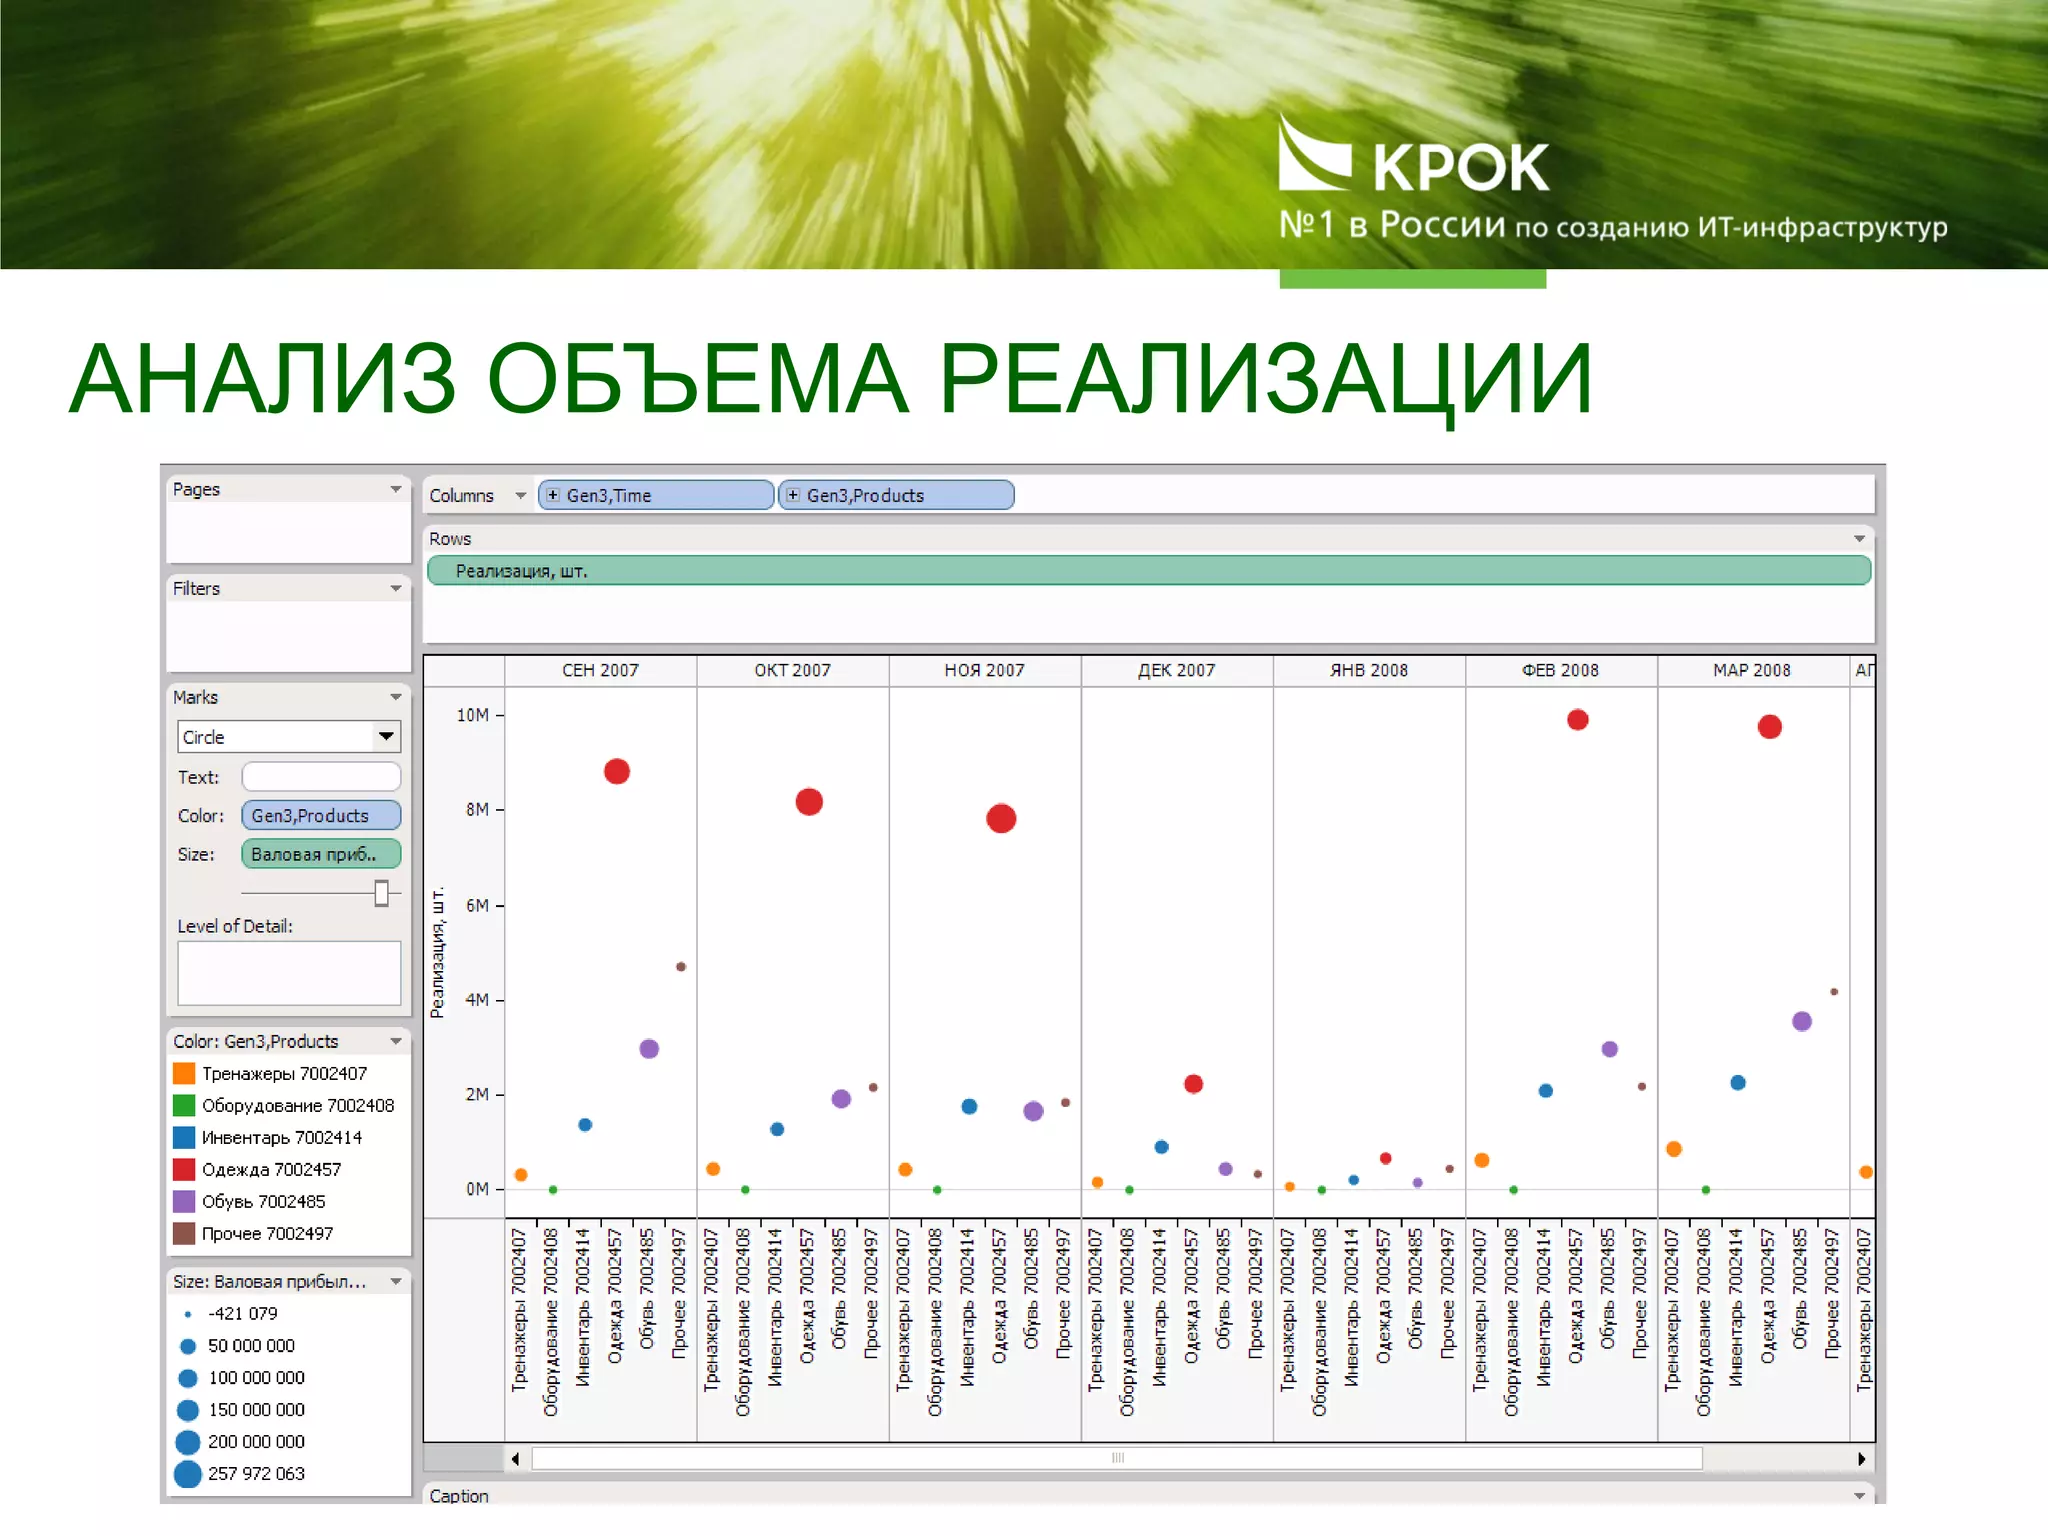The height and width of the screenshot is (1536, 2048).
Task: Click the purple circle in МАР 2008
Action: 1802,1021
